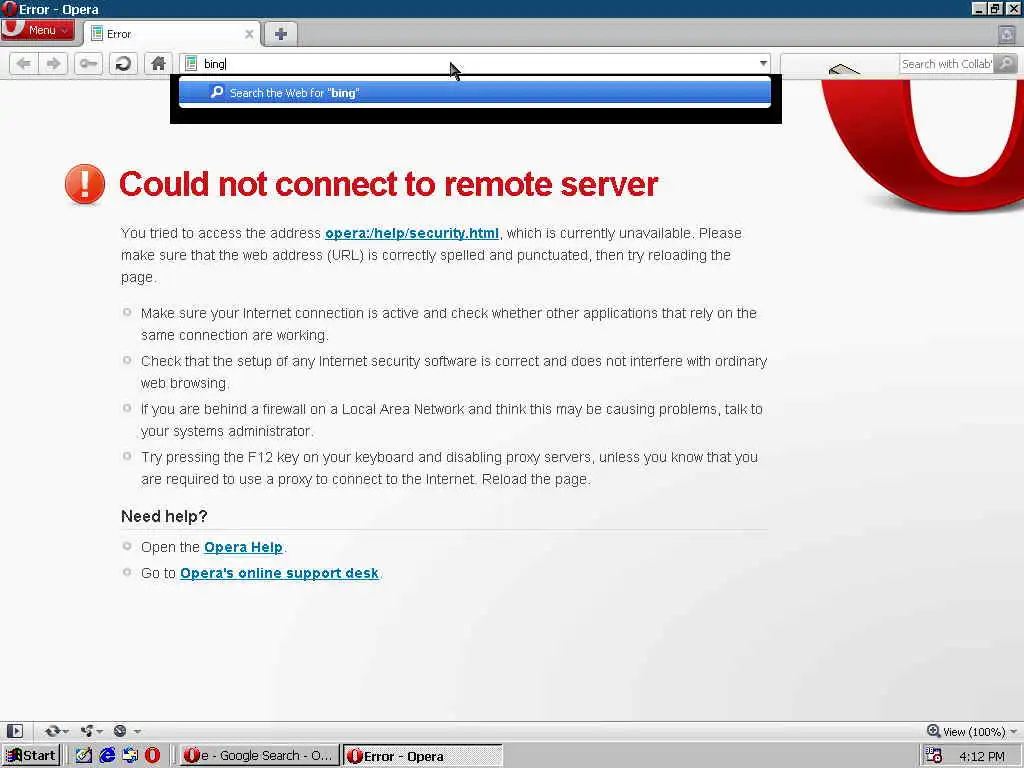Switch to Google Search Opera taskbar window
Screen dimensions: 1024x768
(x=259, y=756)
